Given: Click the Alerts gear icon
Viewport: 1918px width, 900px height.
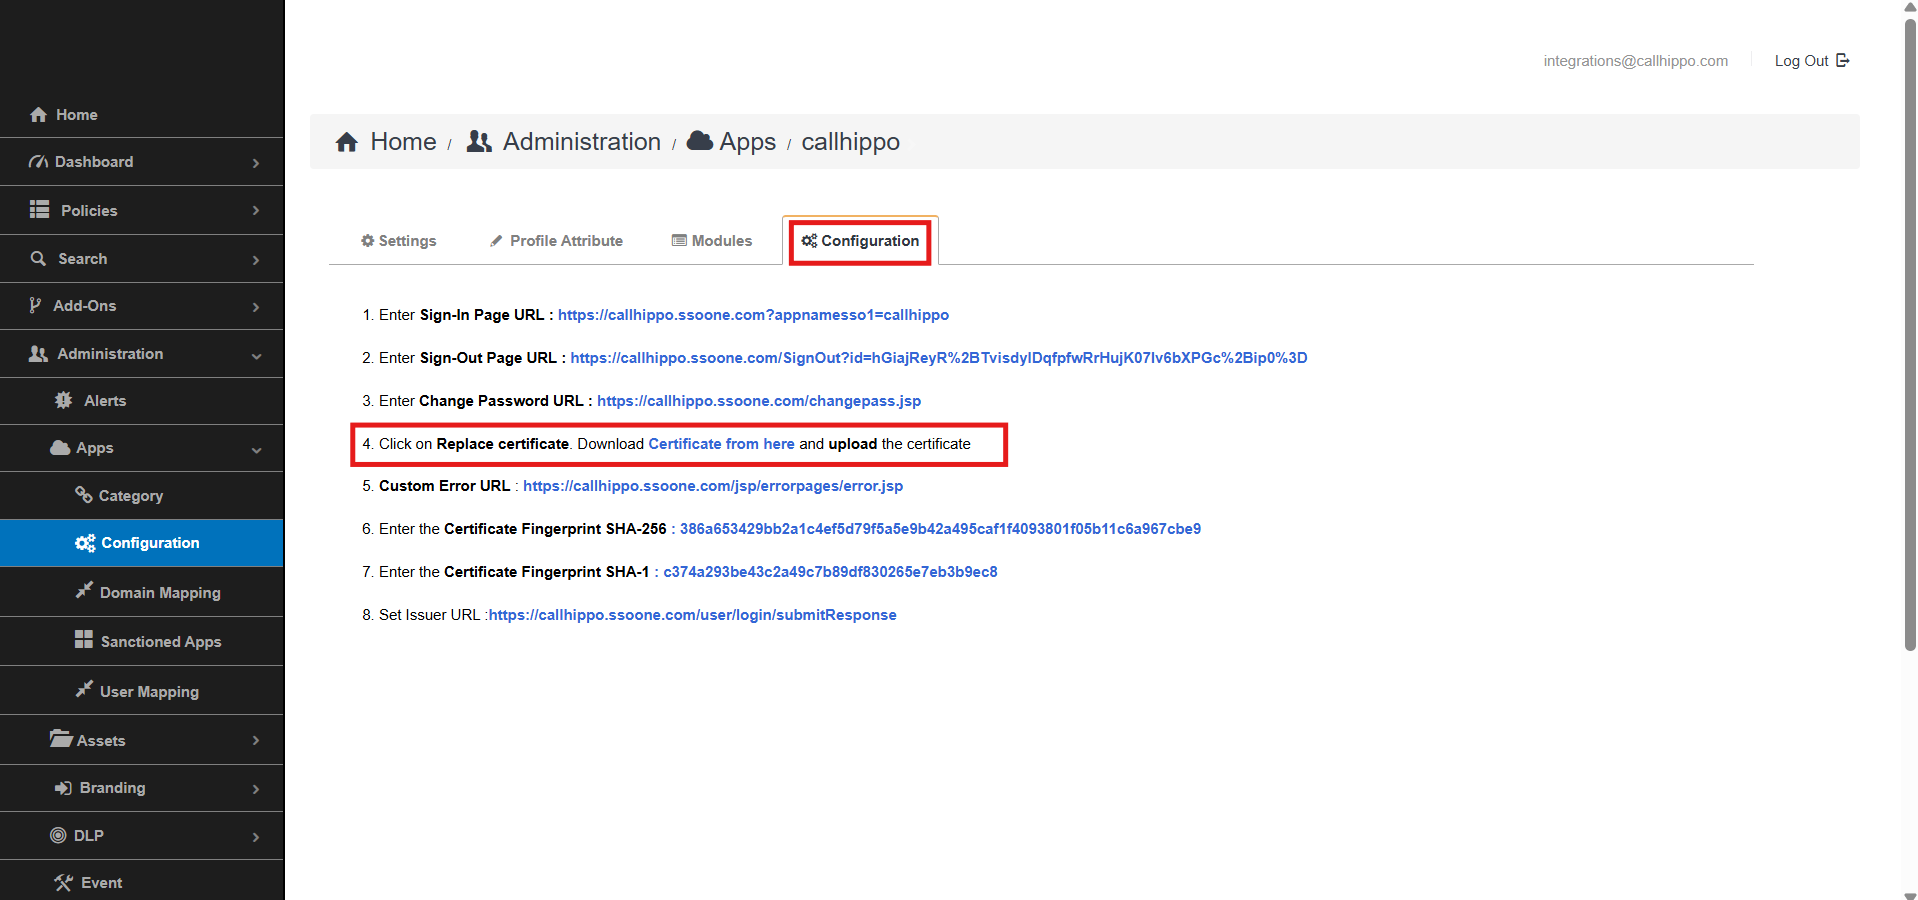Looking at the screenshot, I should click(x=64, y=400).
